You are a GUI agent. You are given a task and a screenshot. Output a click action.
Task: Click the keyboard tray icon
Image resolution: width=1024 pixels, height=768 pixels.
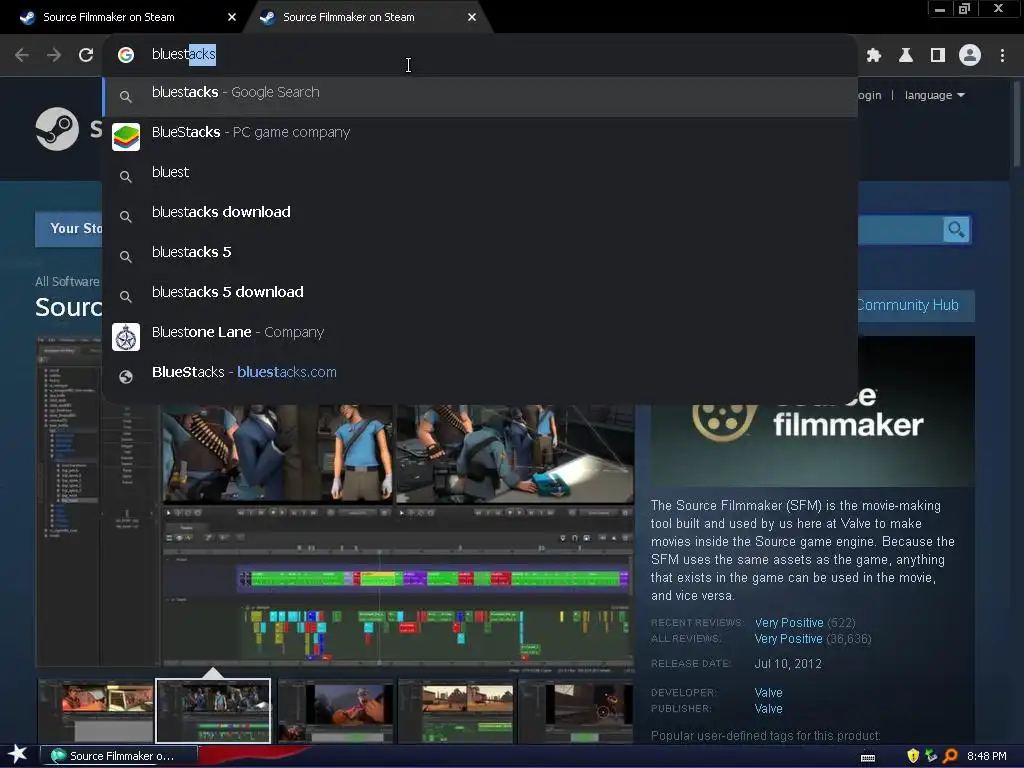click(868, 757)
